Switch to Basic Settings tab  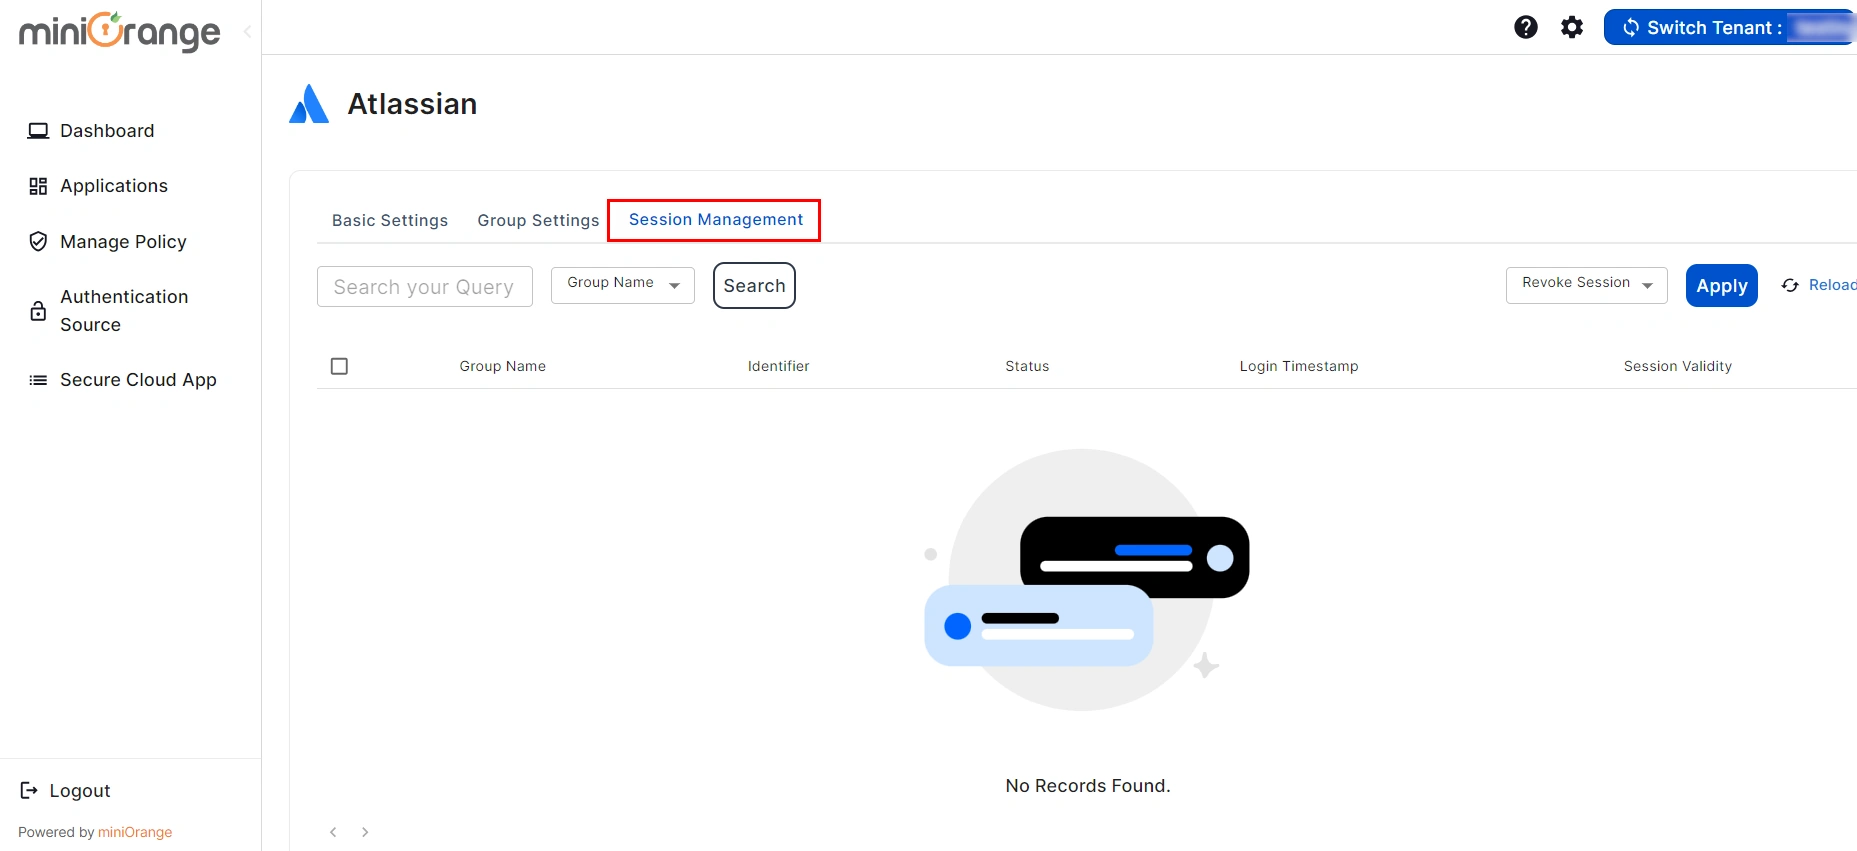click(390, 220)
